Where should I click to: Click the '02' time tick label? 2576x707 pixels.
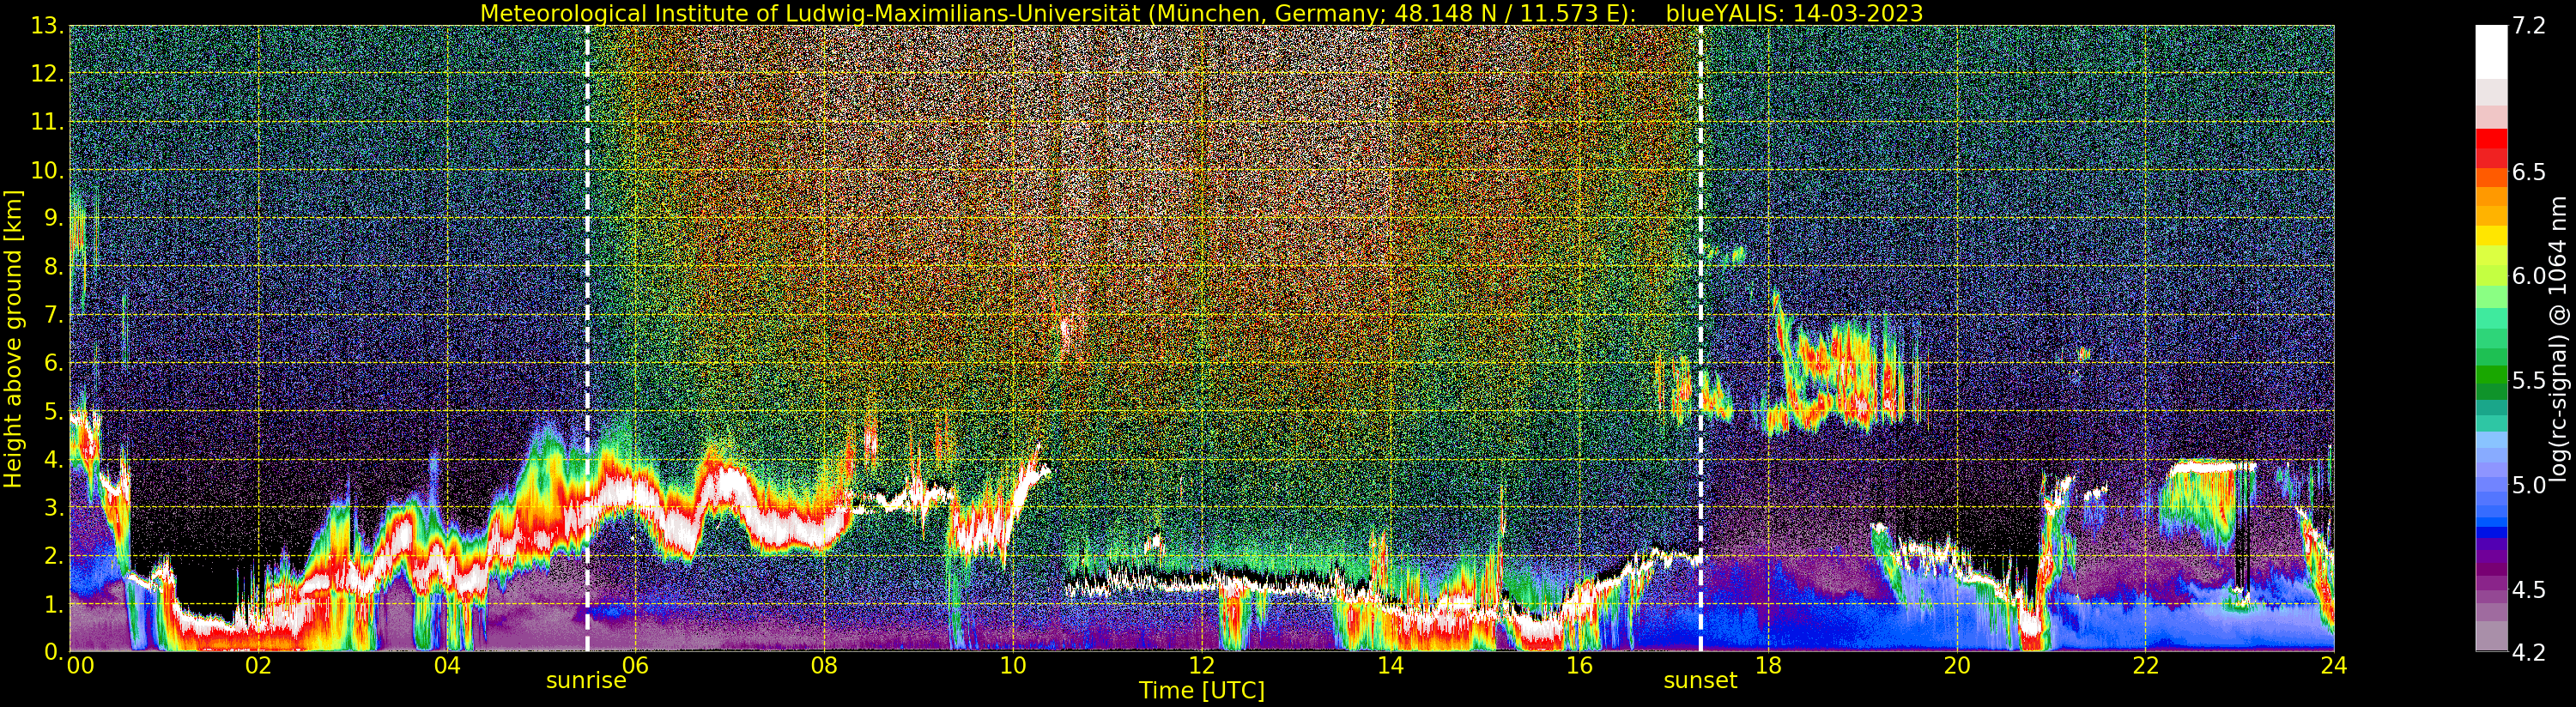click(x=258, y=666)
